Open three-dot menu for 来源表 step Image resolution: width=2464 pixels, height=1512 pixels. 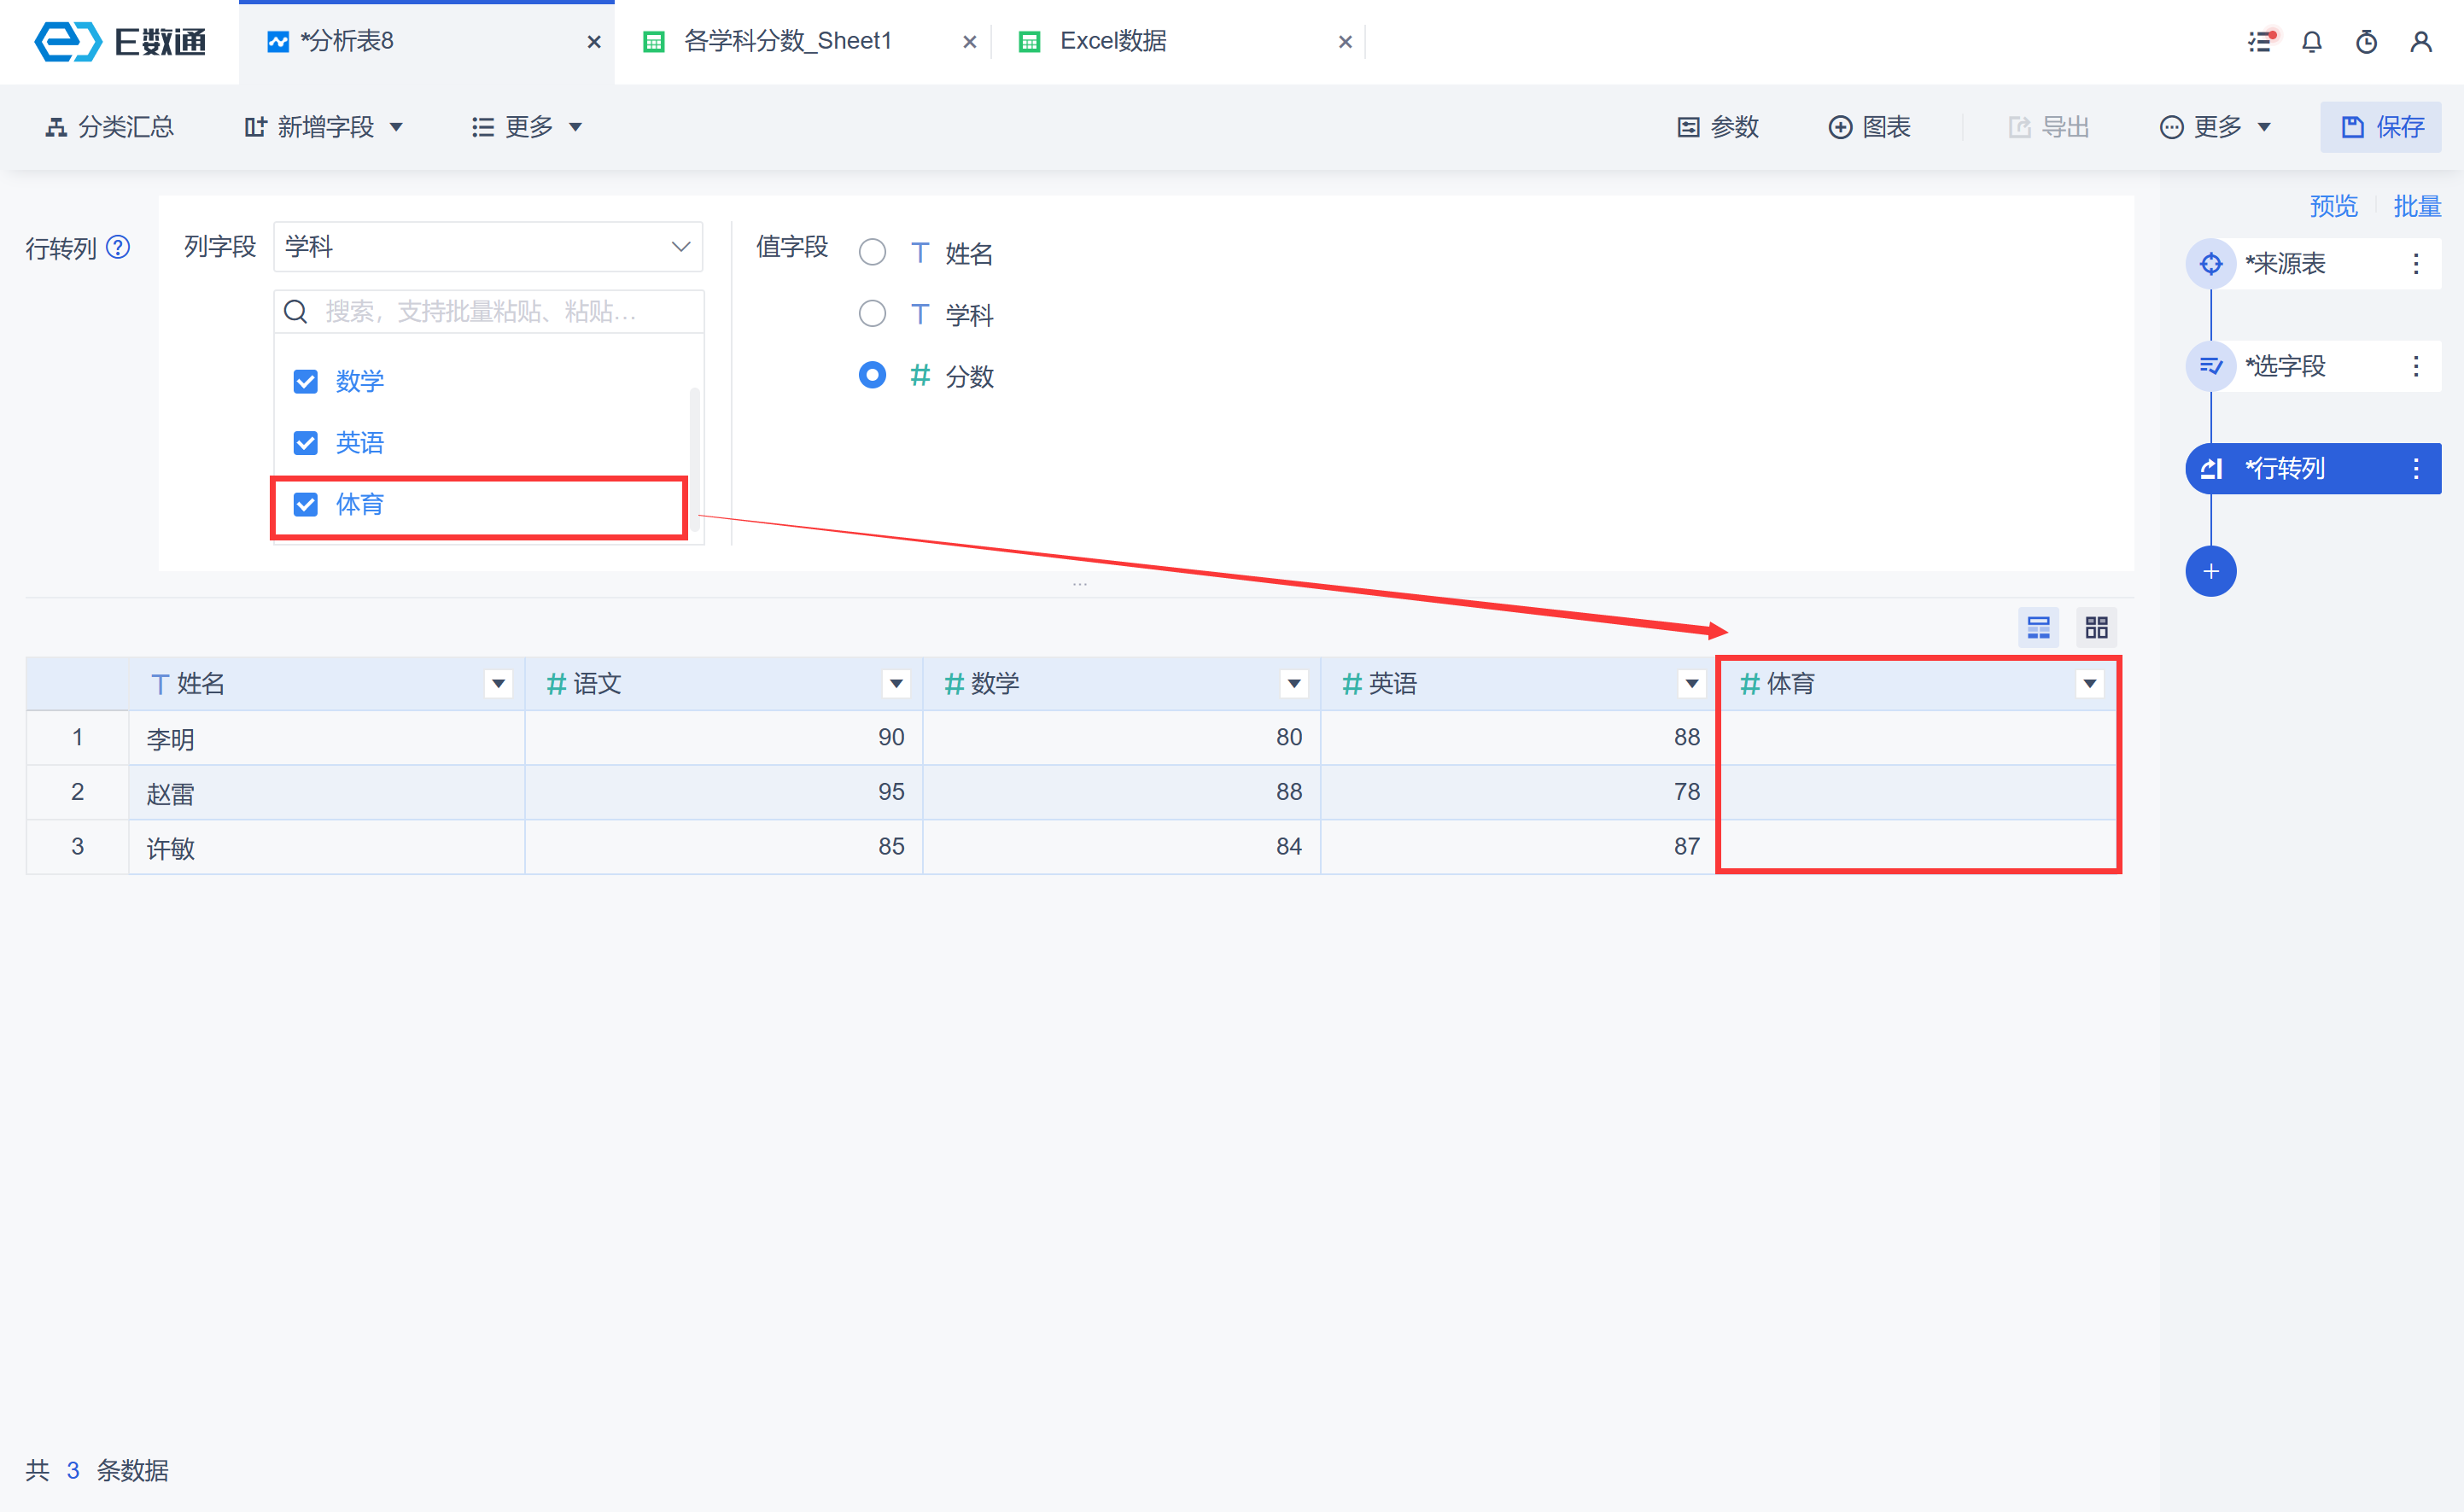2415,264
